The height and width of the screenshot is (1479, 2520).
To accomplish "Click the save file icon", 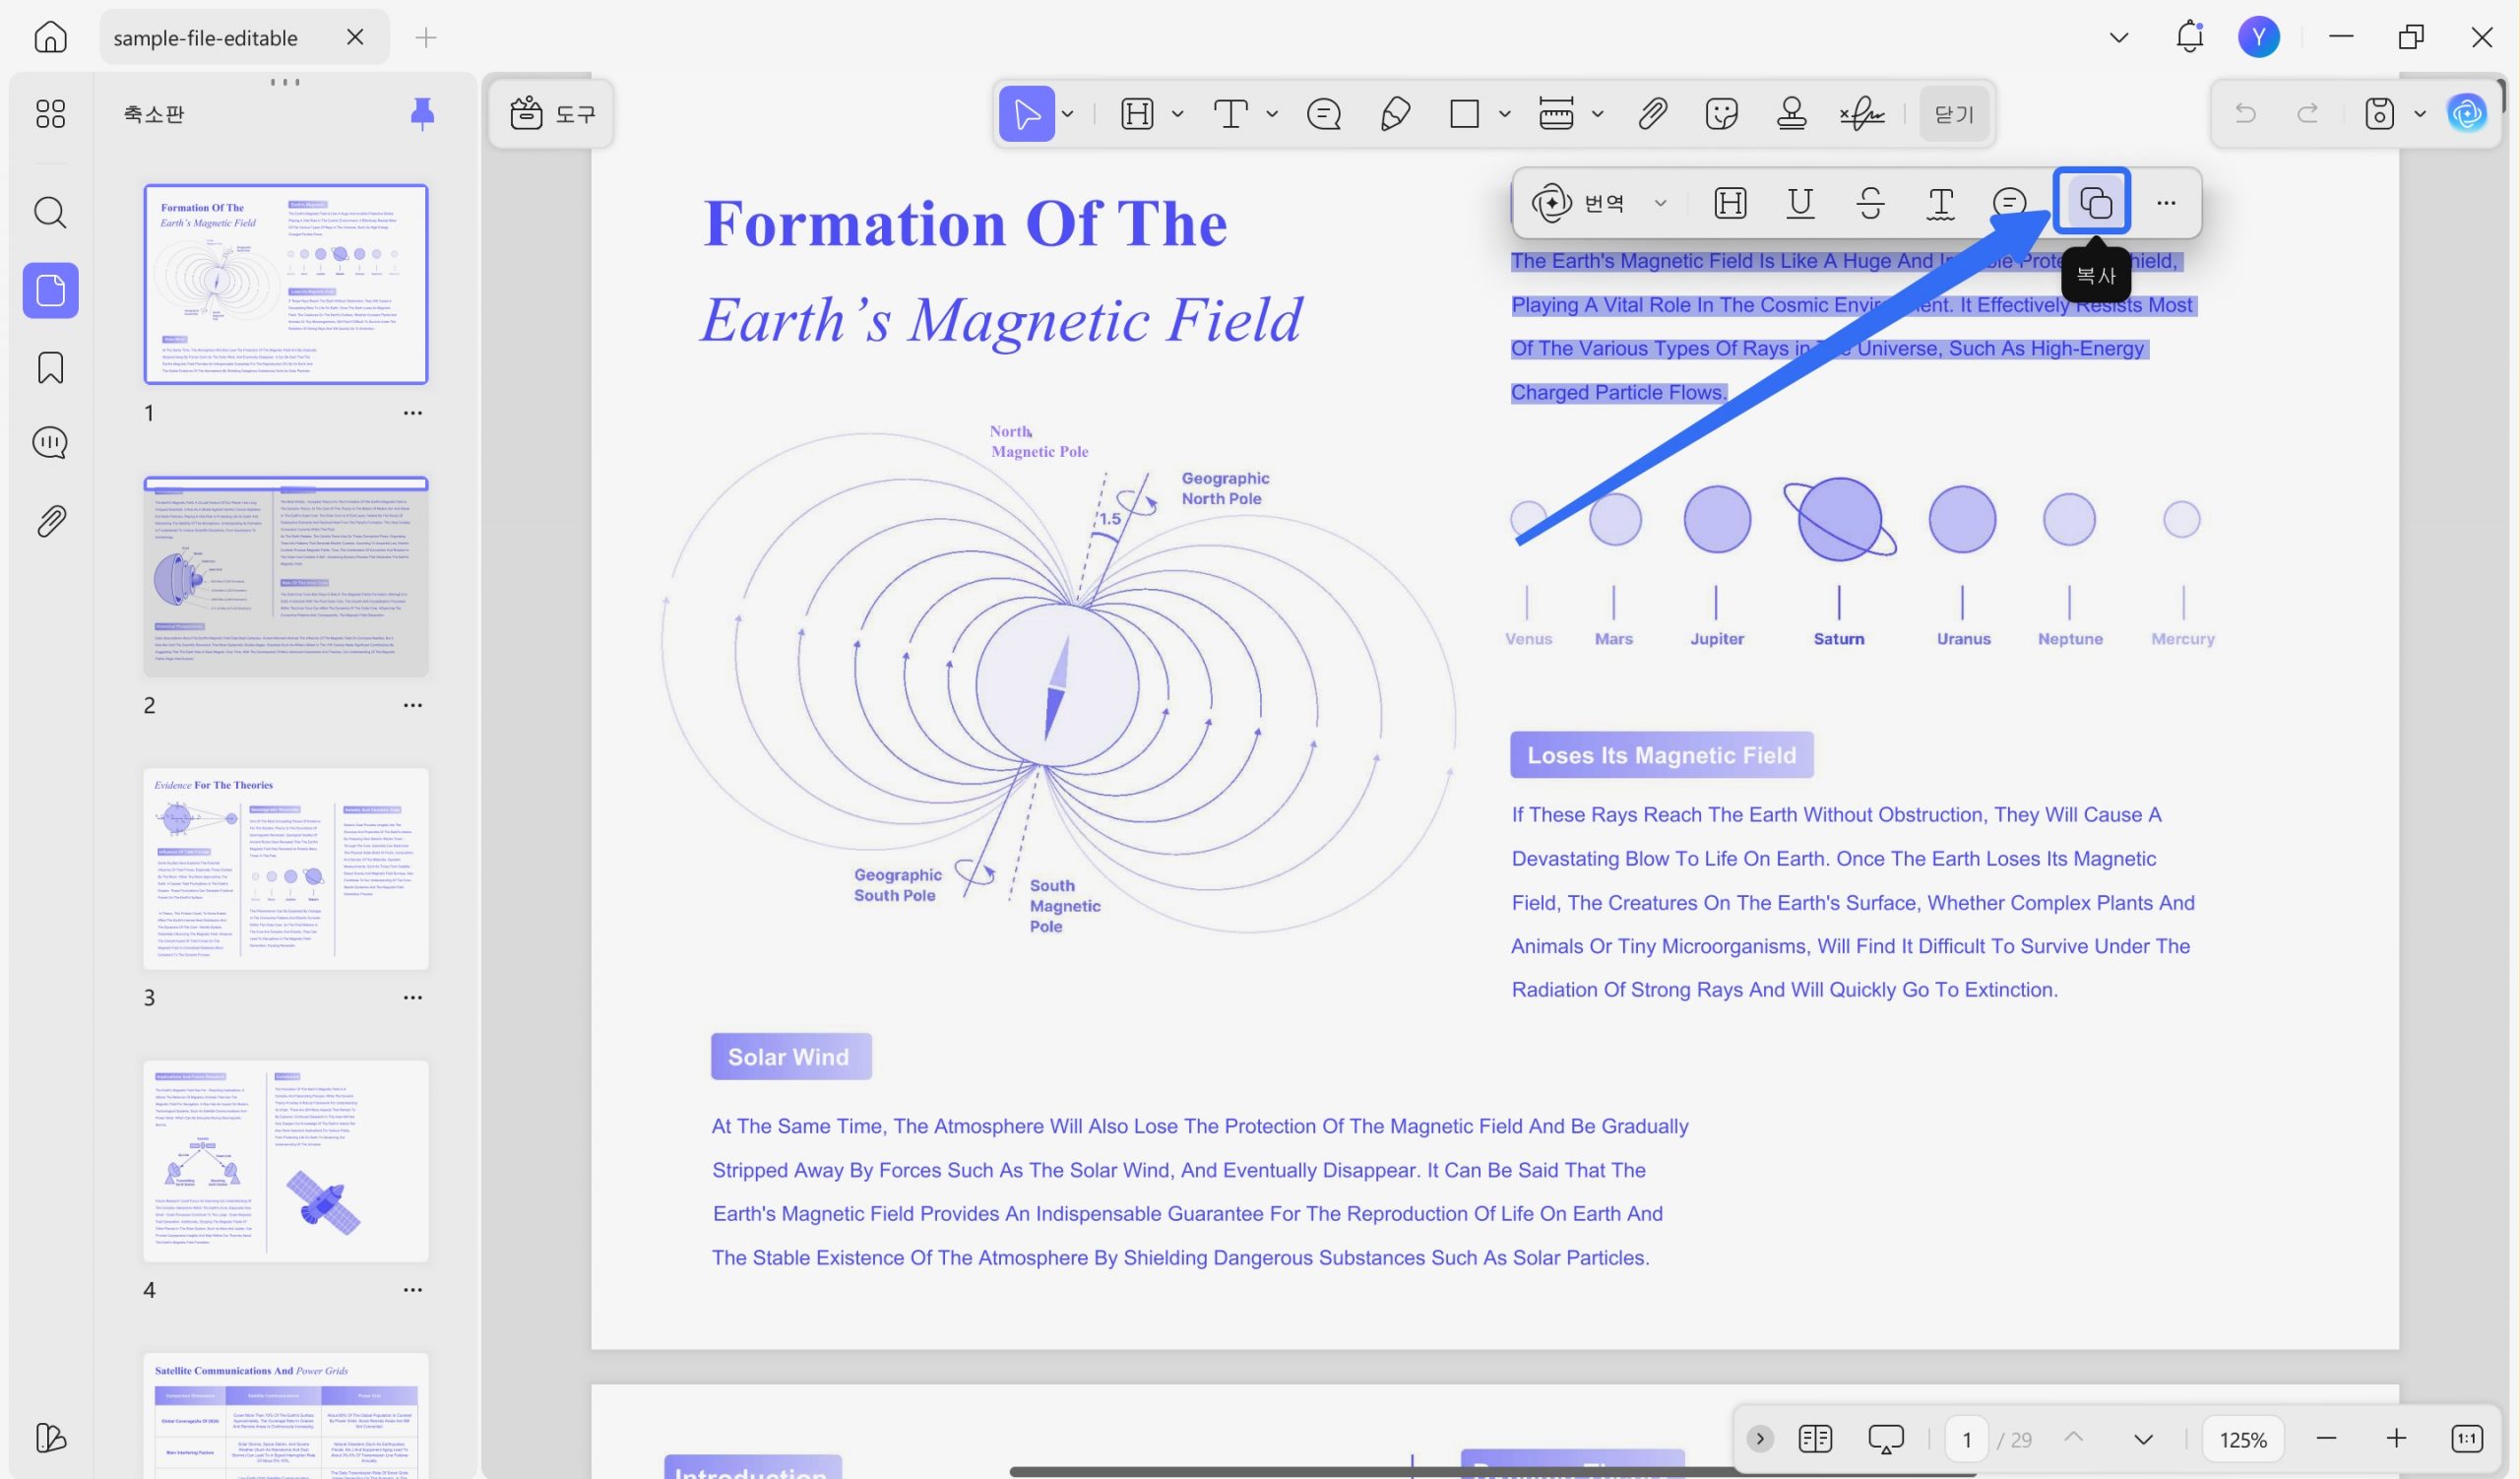I will point(2379,114).
